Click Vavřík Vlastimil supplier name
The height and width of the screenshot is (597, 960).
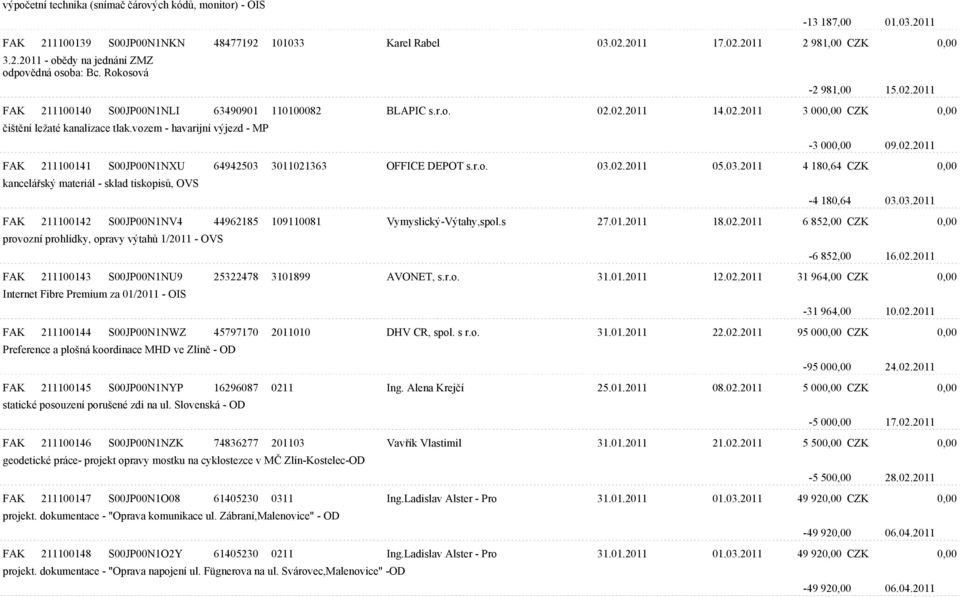pos(424,443)
